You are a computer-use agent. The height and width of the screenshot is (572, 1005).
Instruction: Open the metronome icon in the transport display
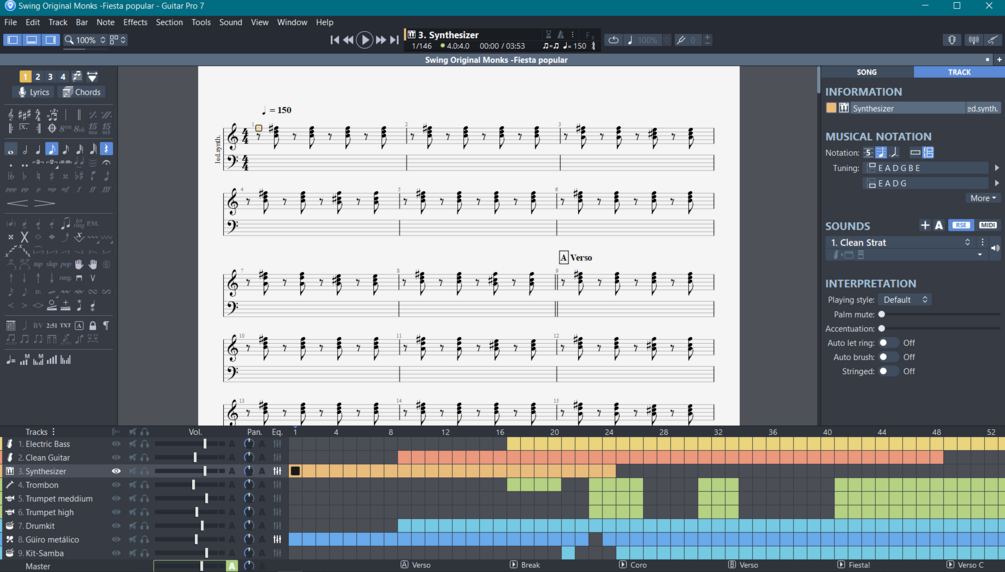point(560,34)
